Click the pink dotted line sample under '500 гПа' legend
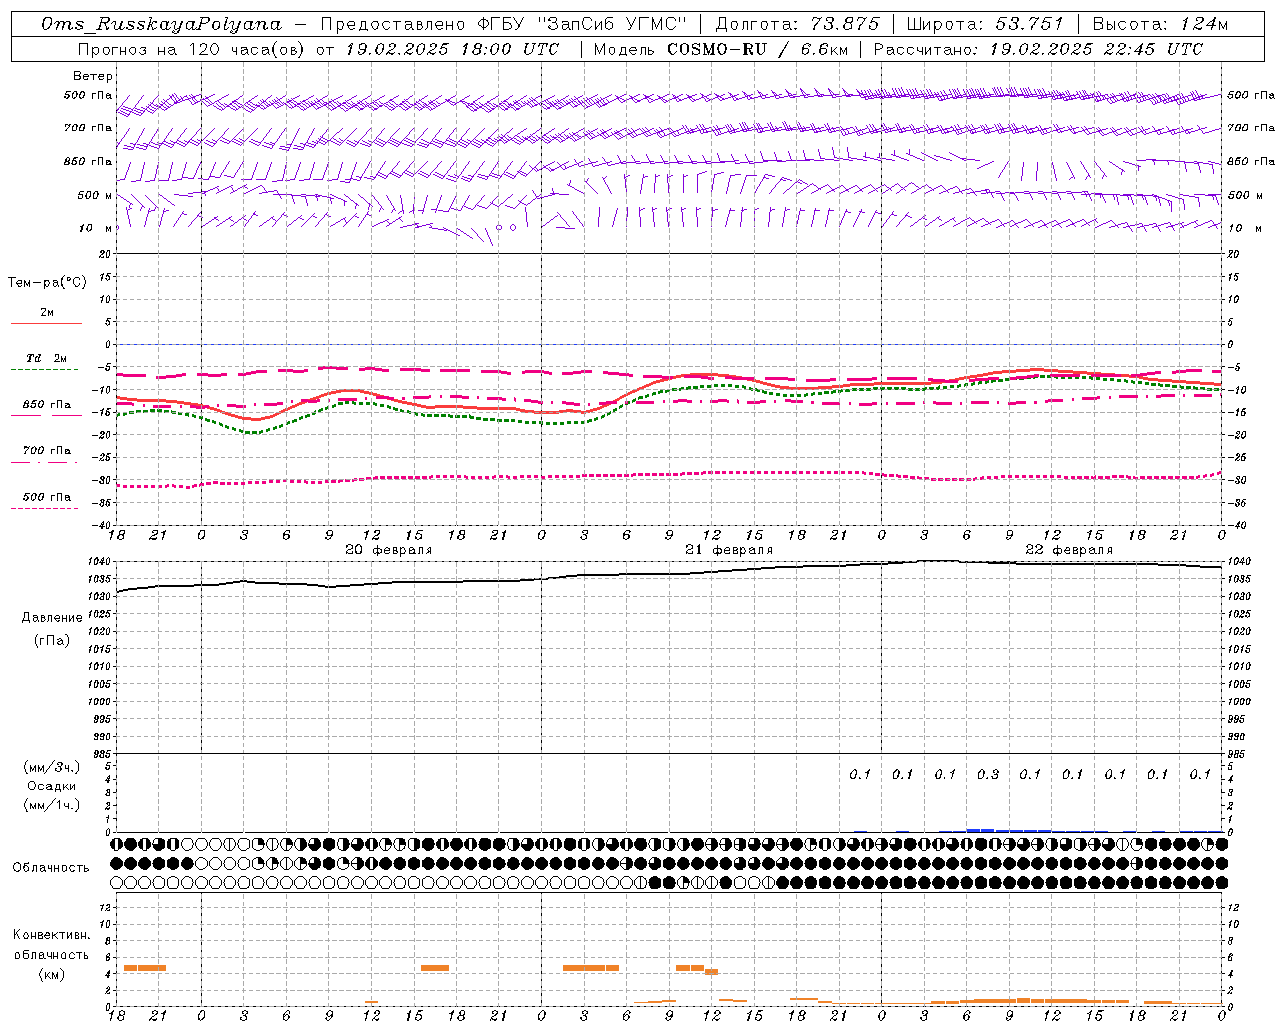 [45, 509]
